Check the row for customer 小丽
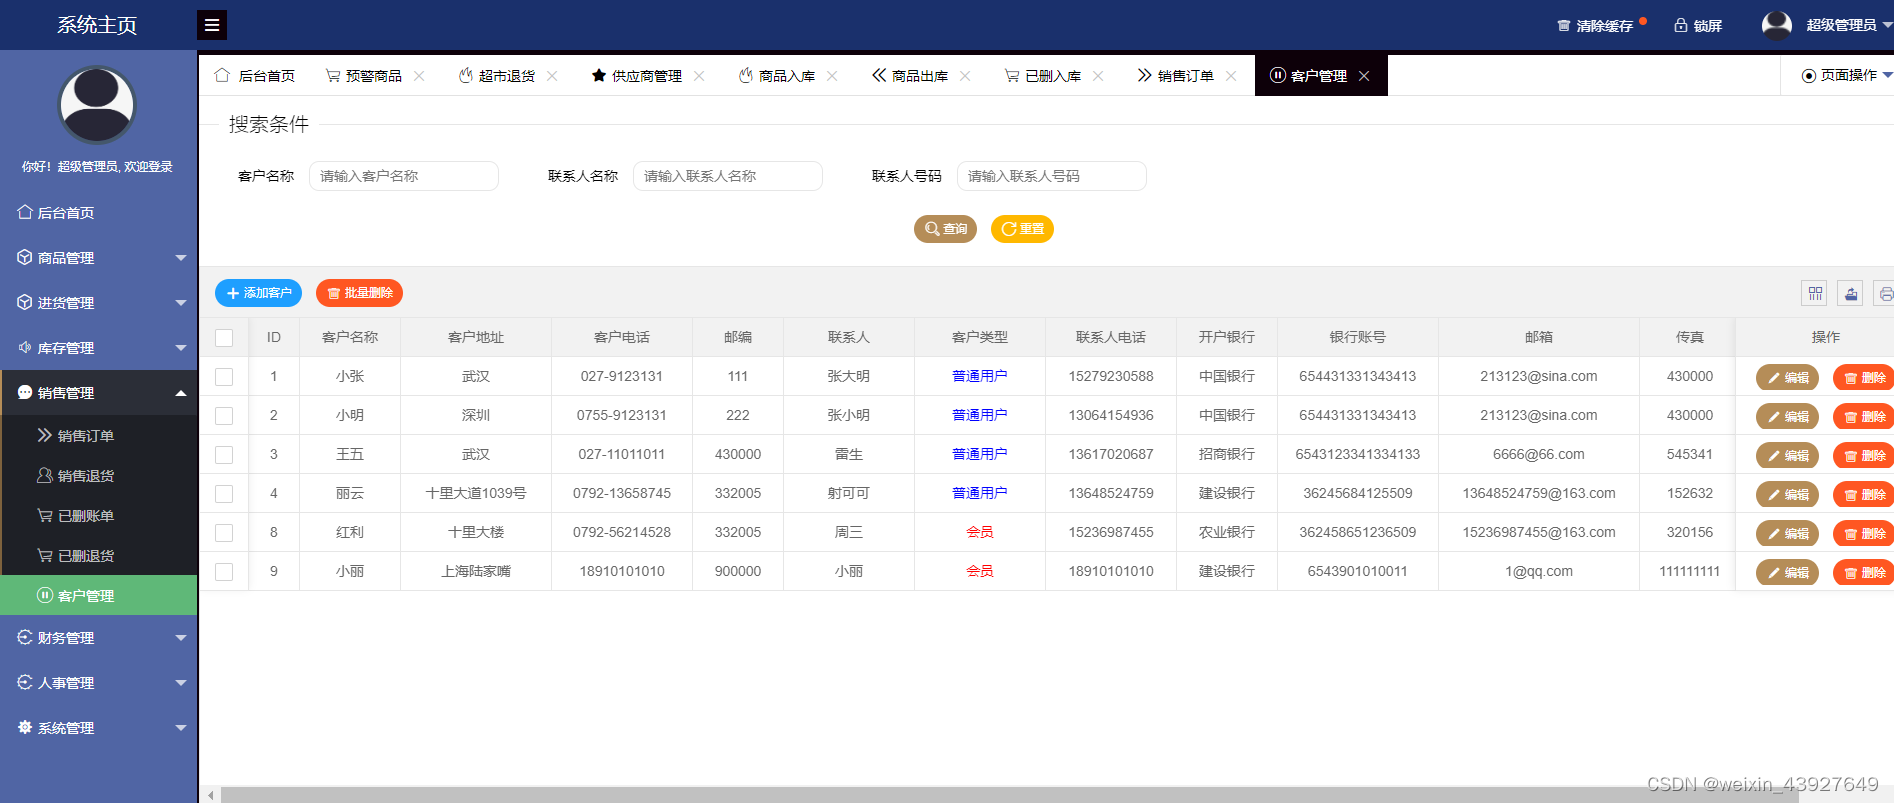This screenshot has width=1894, height=803. tap(224, 572)
